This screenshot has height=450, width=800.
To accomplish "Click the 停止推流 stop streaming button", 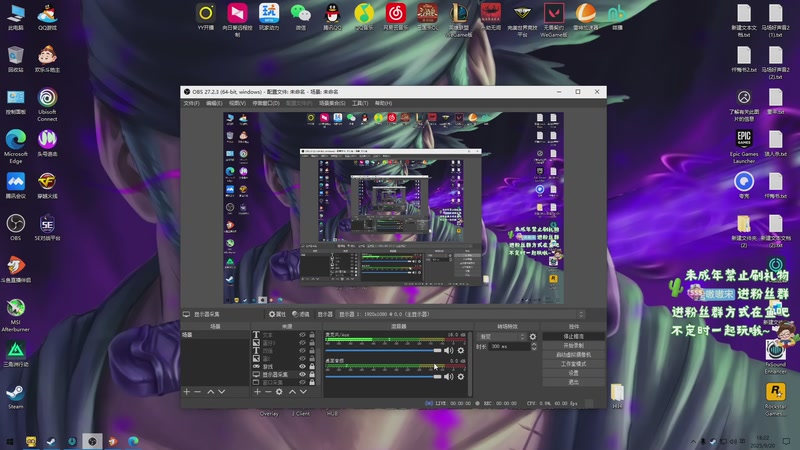I will coord(573,337).
